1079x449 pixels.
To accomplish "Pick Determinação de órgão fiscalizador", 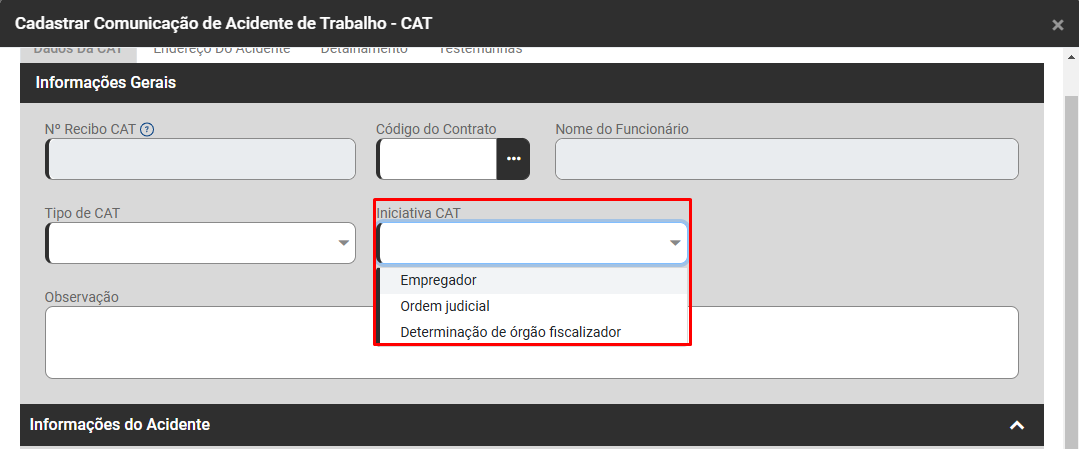I will (x=510, y=332).
